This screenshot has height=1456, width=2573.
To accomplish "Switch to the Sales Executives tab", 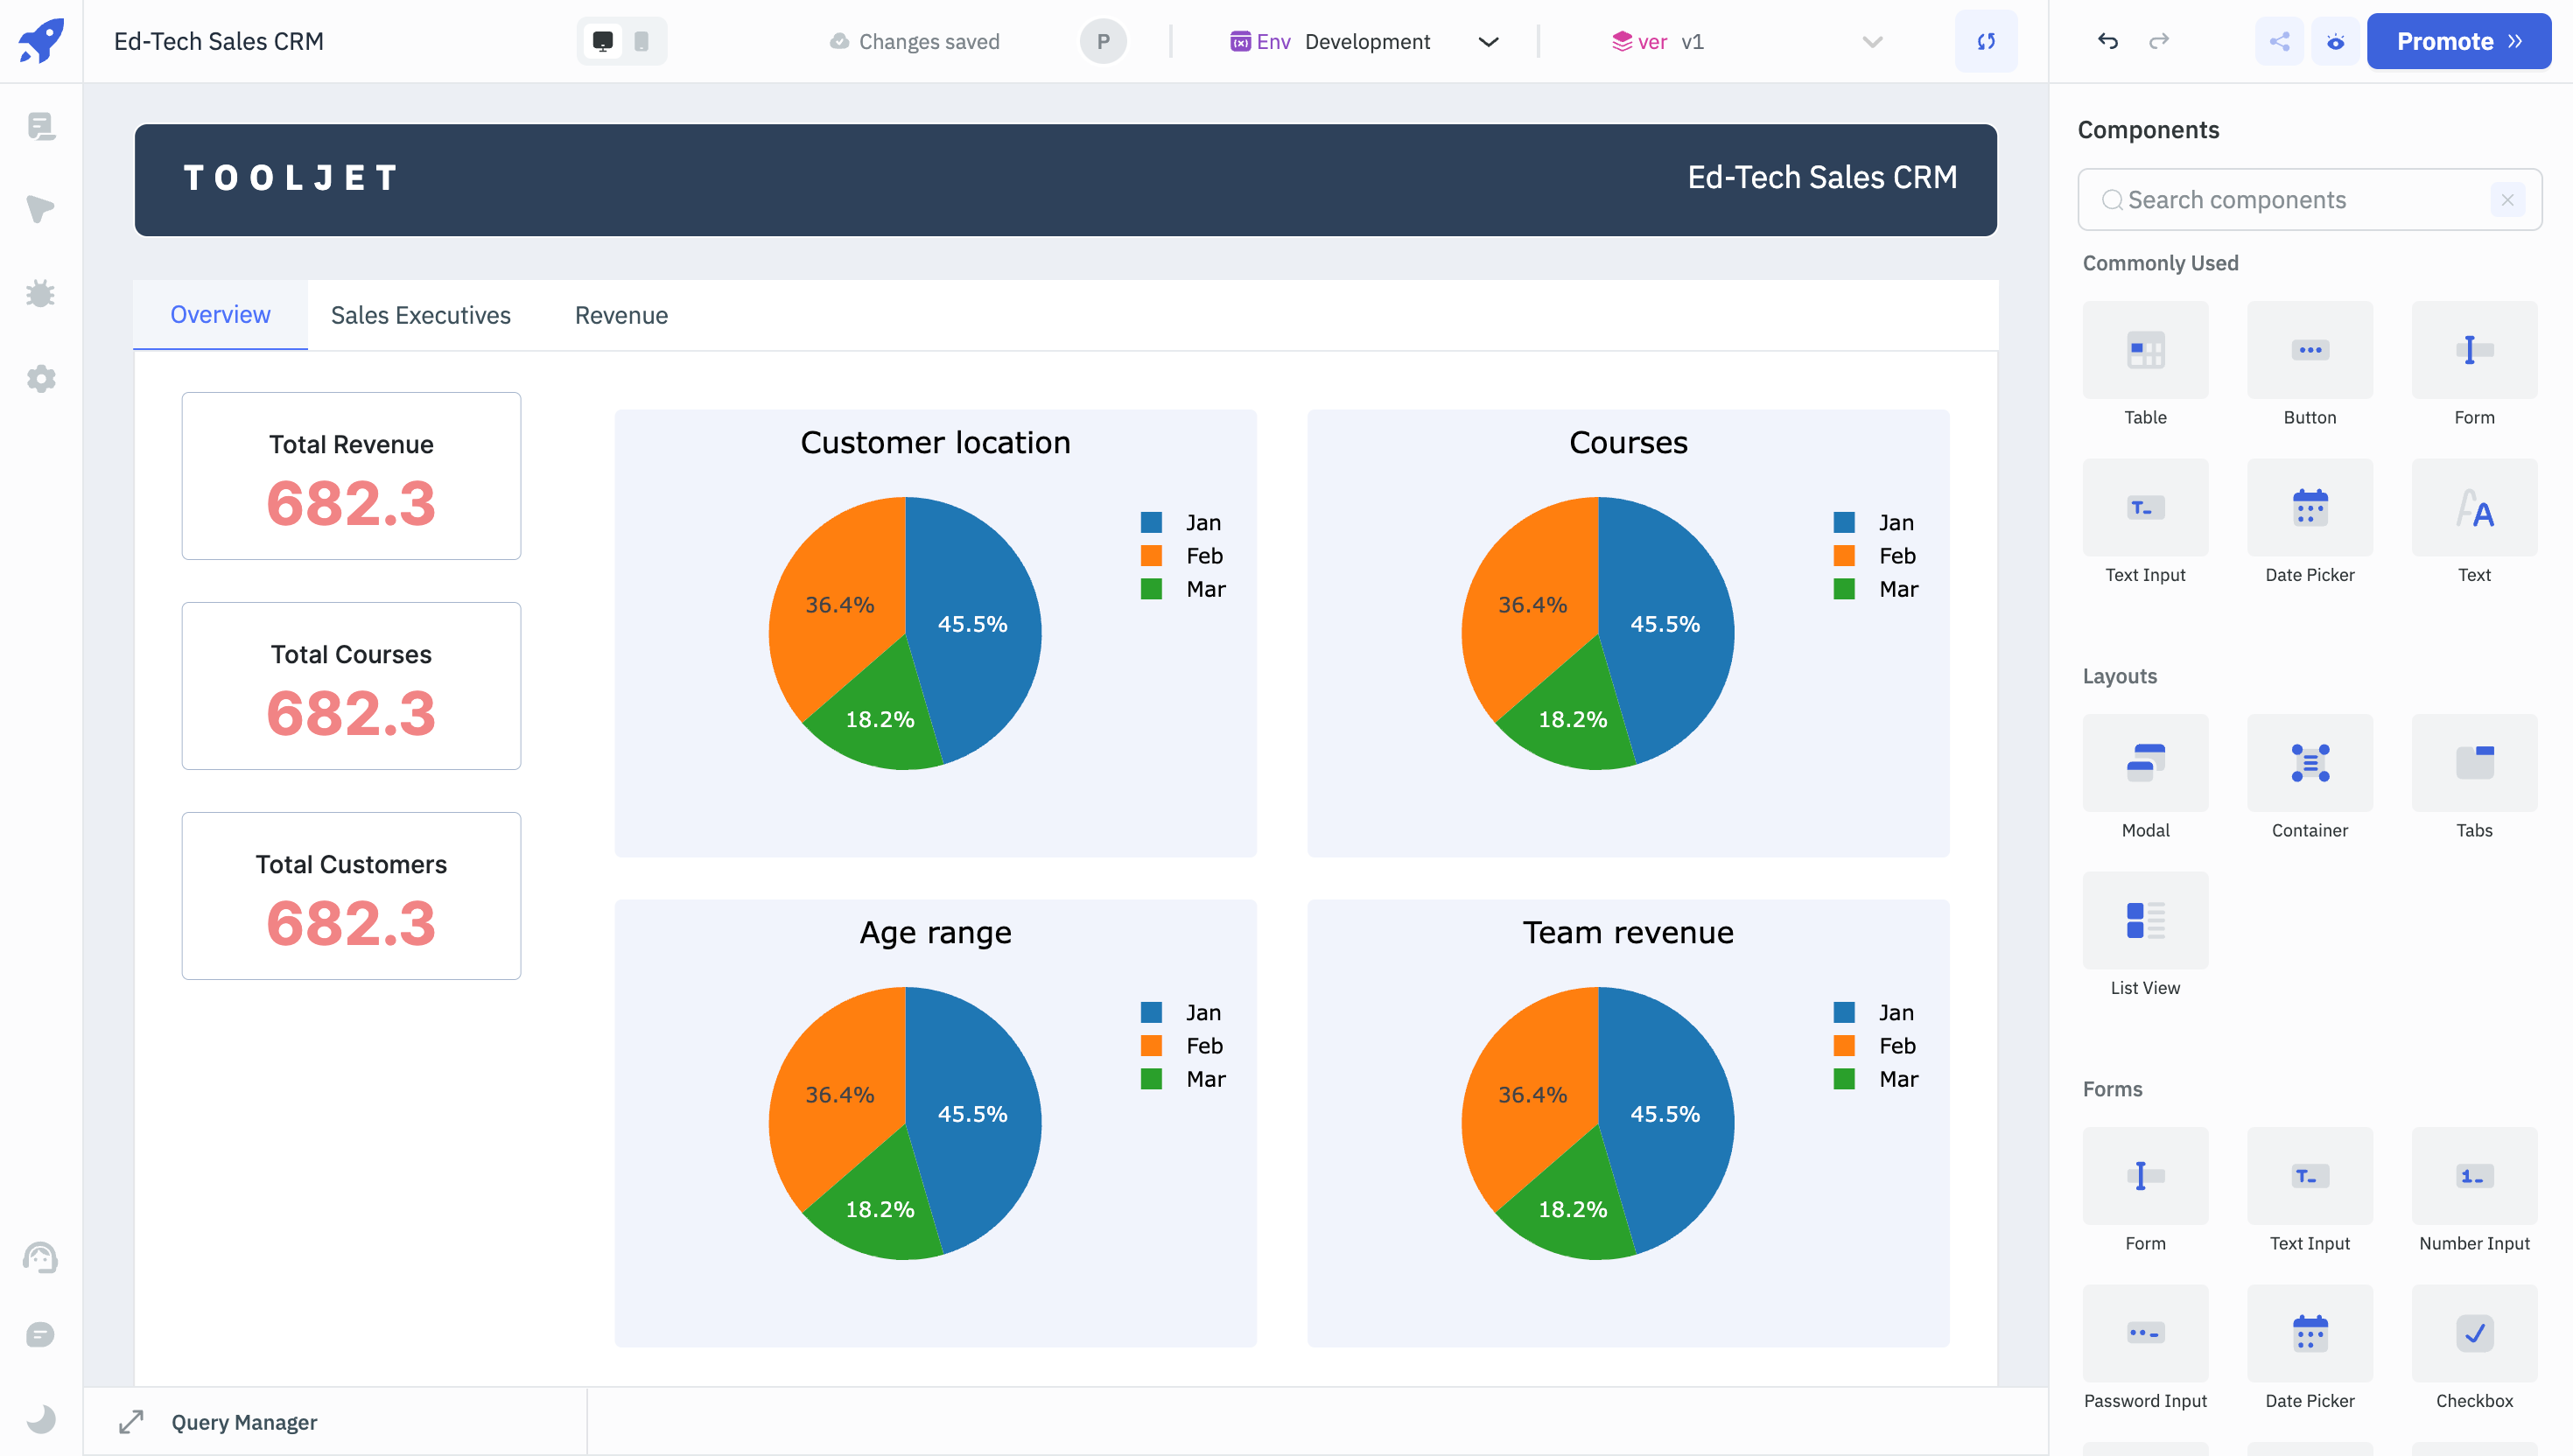I will pos(420,315).
